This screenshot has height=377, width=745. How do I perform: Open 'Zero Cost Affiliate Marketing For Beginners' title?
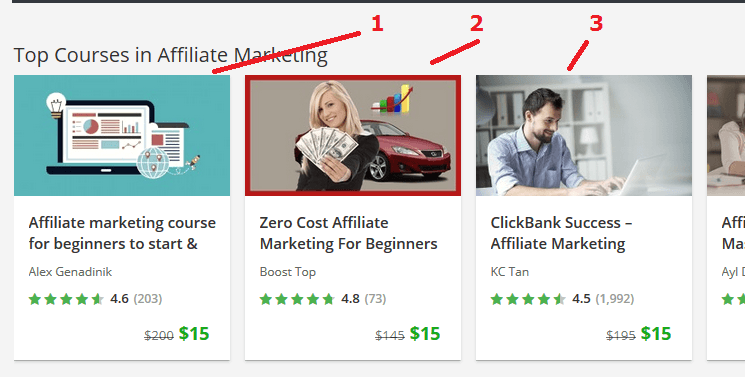click(x=348, y=233)
